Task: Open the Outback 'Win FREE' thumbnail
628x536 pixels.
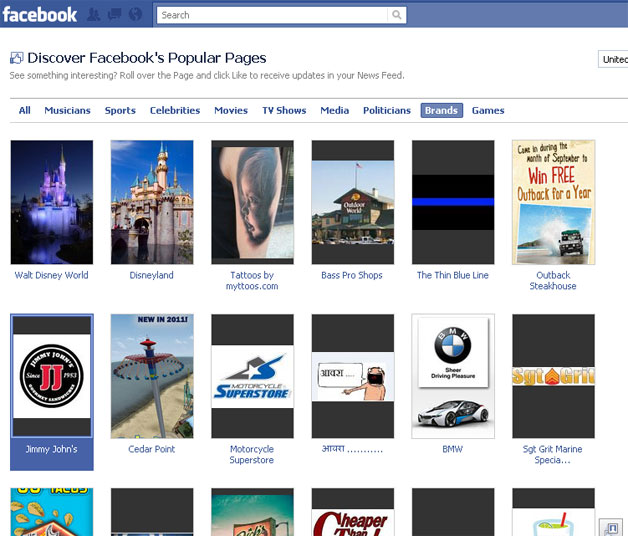Action: click(x=553, y=202)
